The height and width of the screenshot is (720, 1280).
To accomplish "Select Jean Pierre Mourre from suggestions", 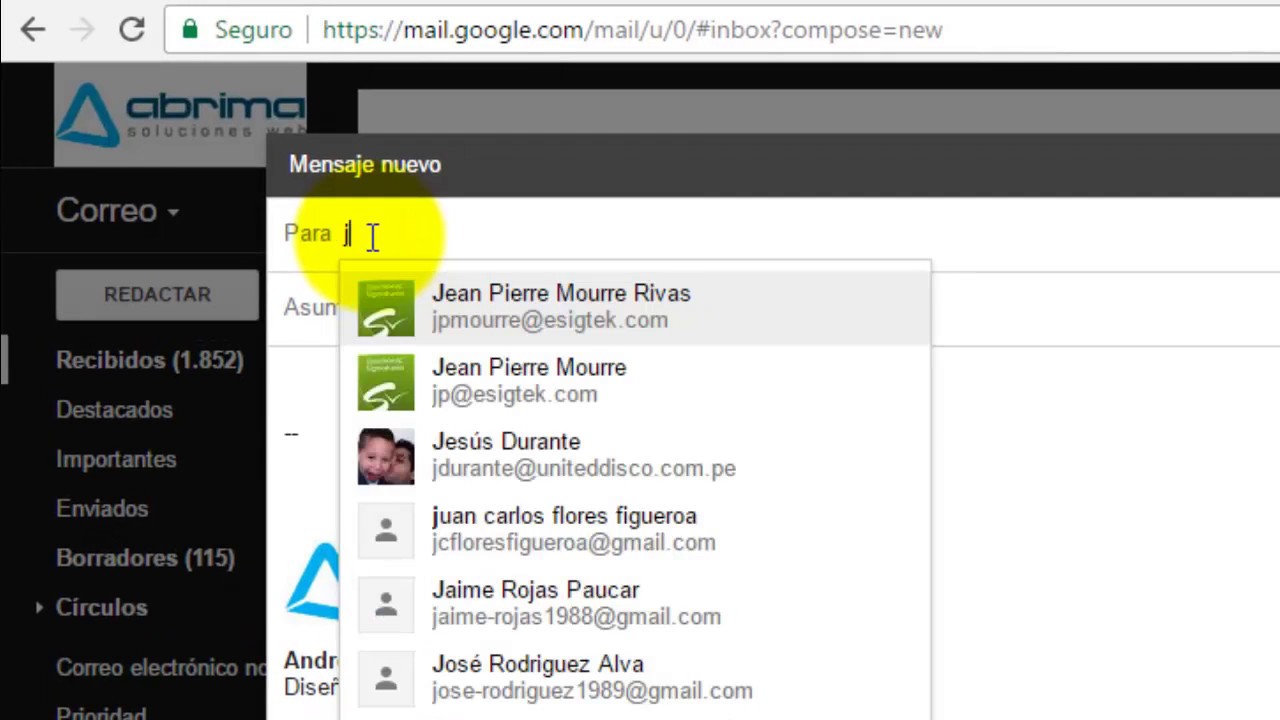I will [529, 381].
